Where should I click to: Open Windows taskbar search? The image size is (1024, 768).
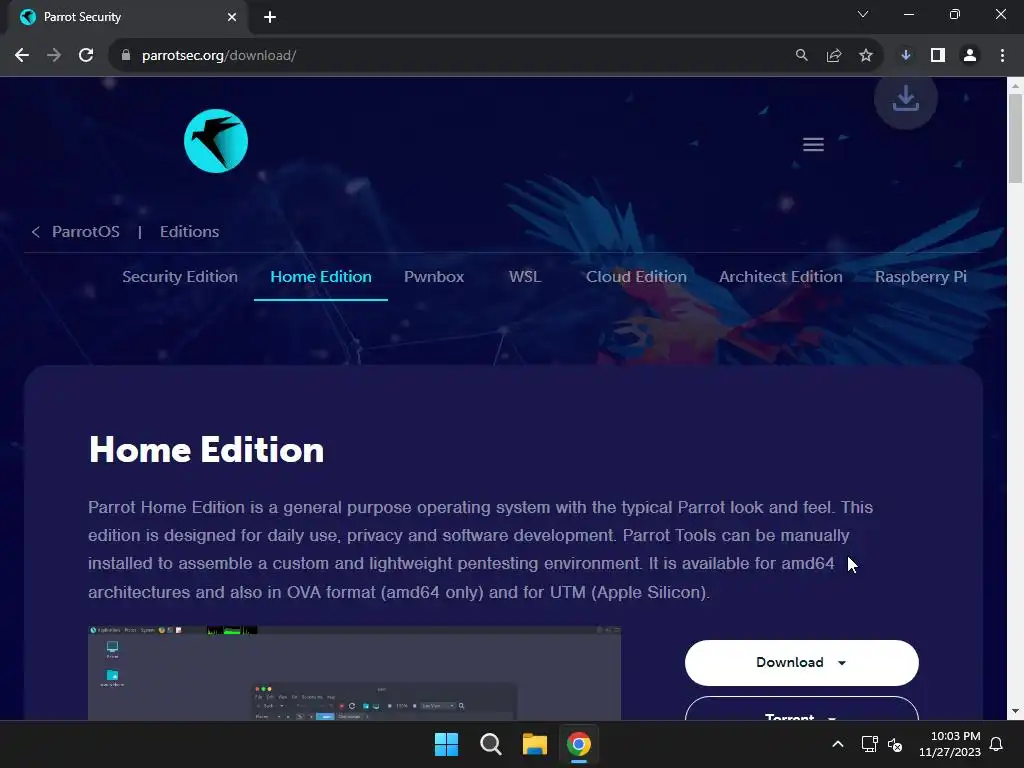(x=490, y=744)
